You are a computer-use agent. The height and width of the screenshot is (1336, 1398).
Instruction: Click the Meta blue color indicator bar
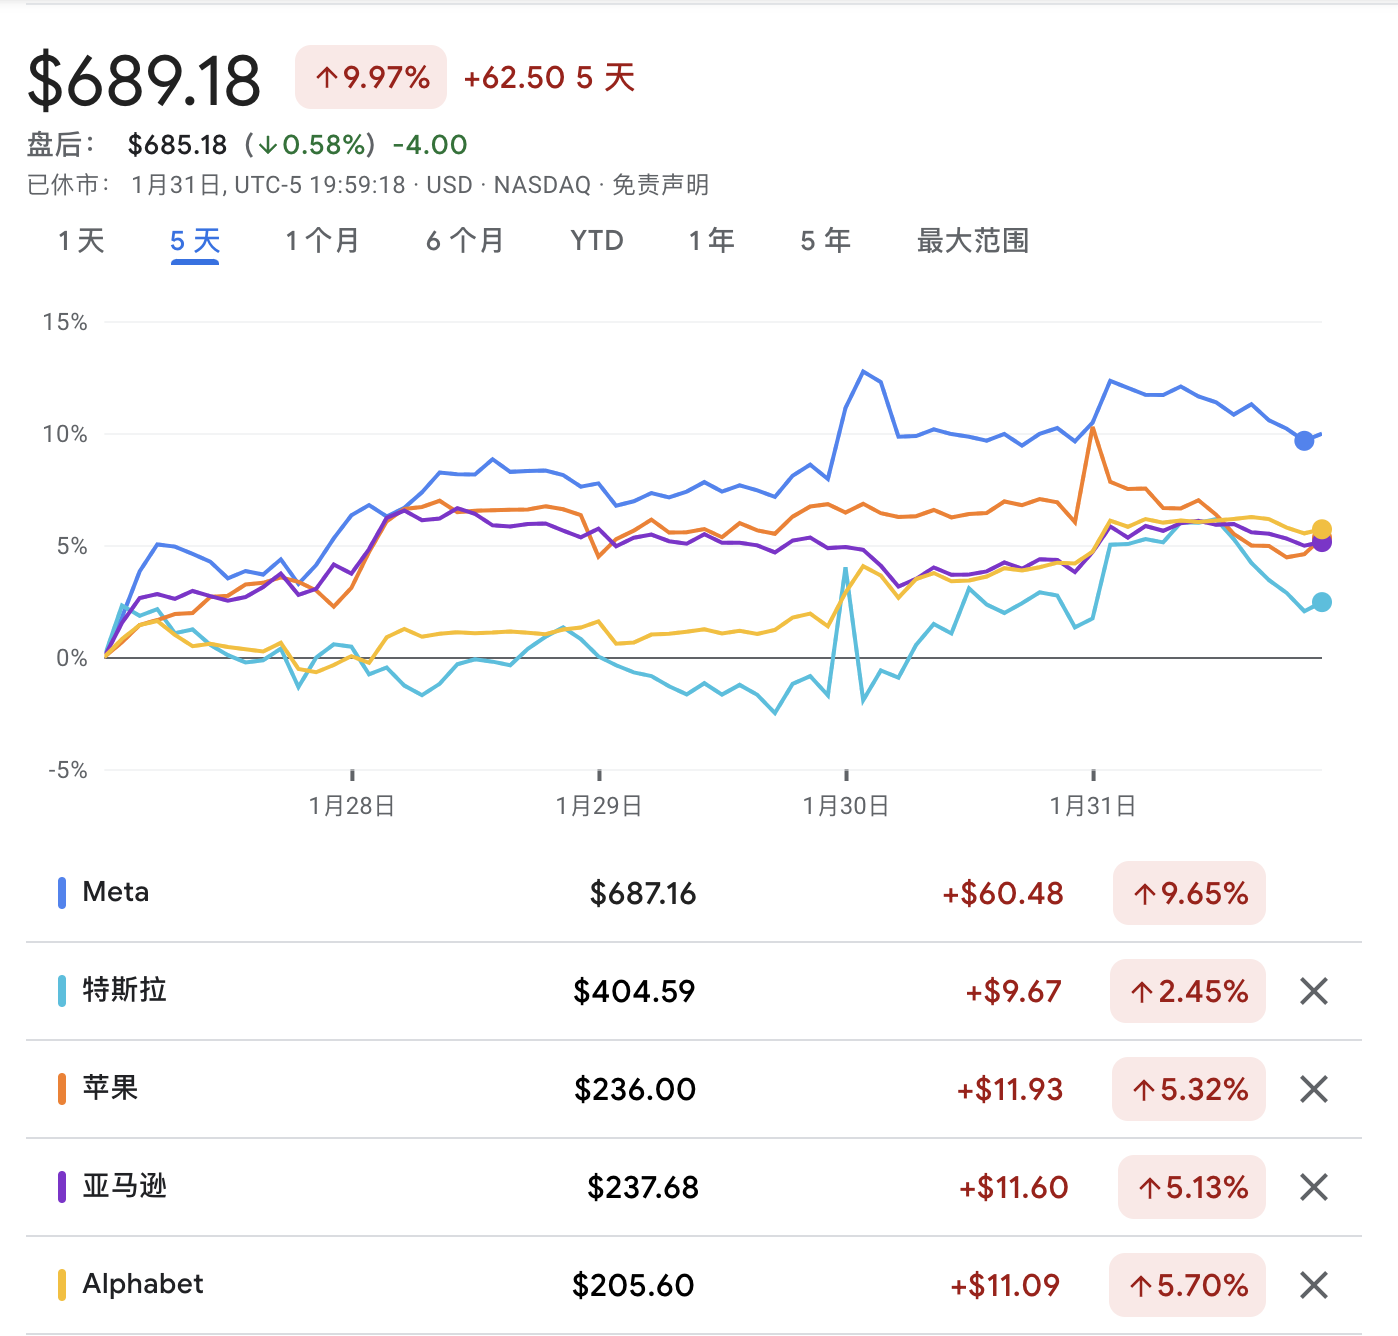point(62,892)
